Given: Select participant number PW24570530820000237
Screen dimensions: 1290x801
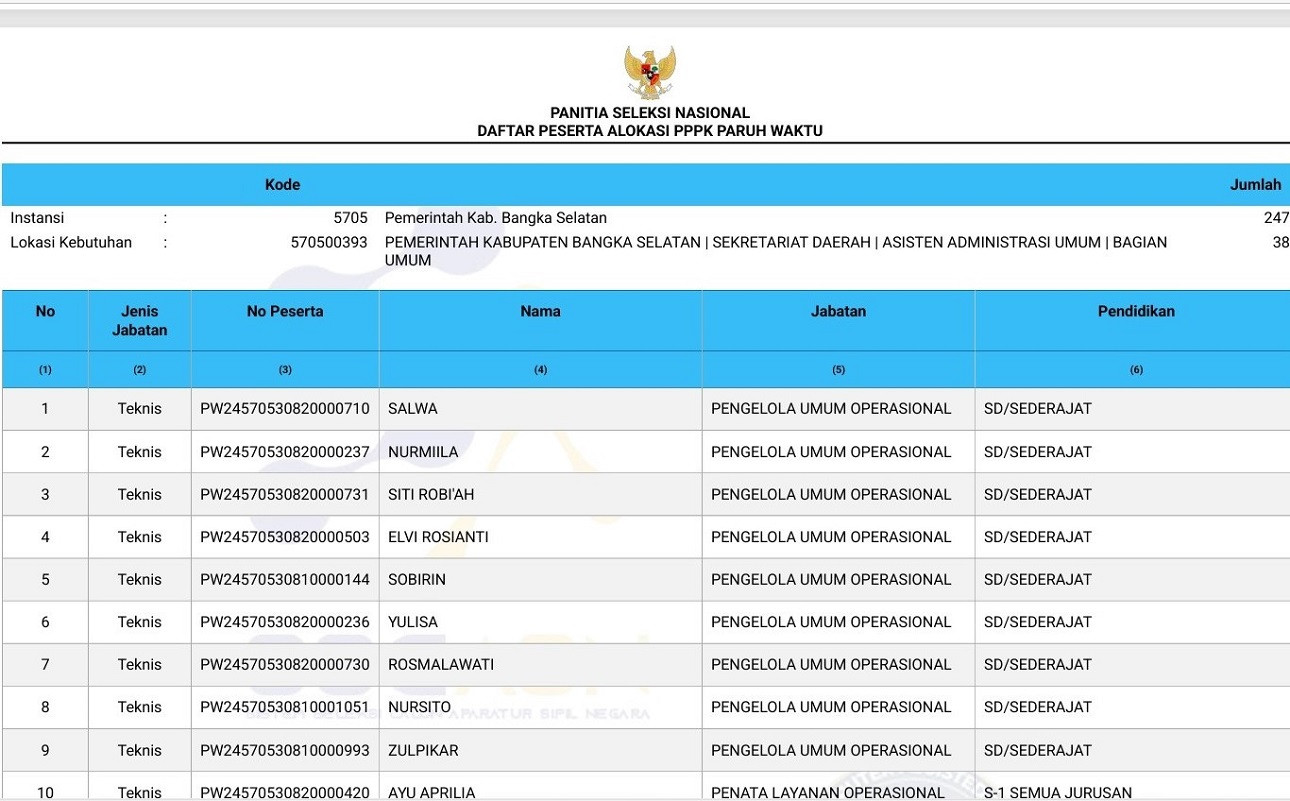Looking at the screenshot, I should point(285,452).
